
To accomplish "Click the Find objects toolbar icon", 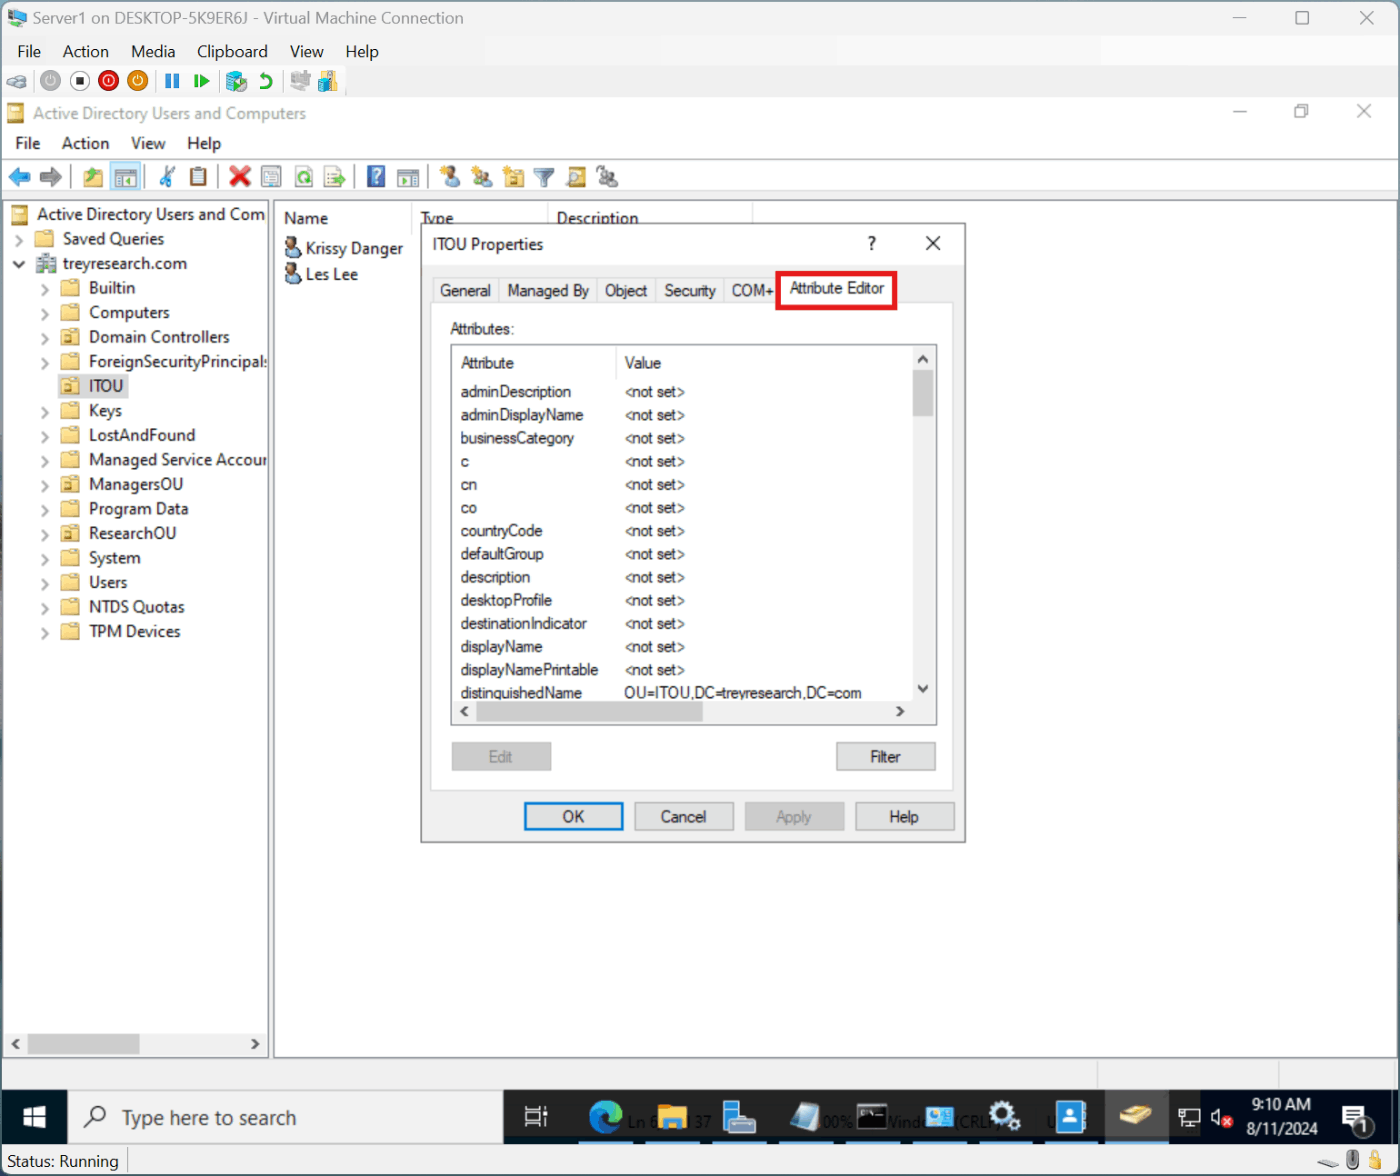I will tap(576, 178).
